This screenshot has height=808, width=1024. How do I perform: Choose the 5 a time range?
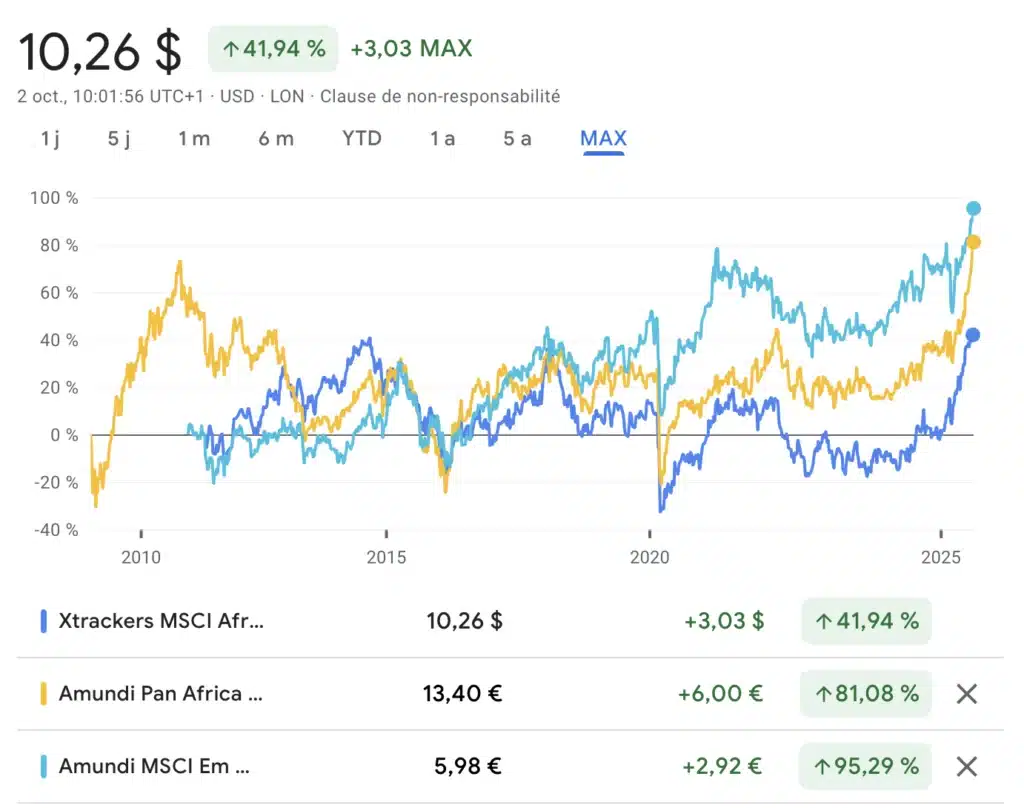pyautogui.click(x=517, y=138)
